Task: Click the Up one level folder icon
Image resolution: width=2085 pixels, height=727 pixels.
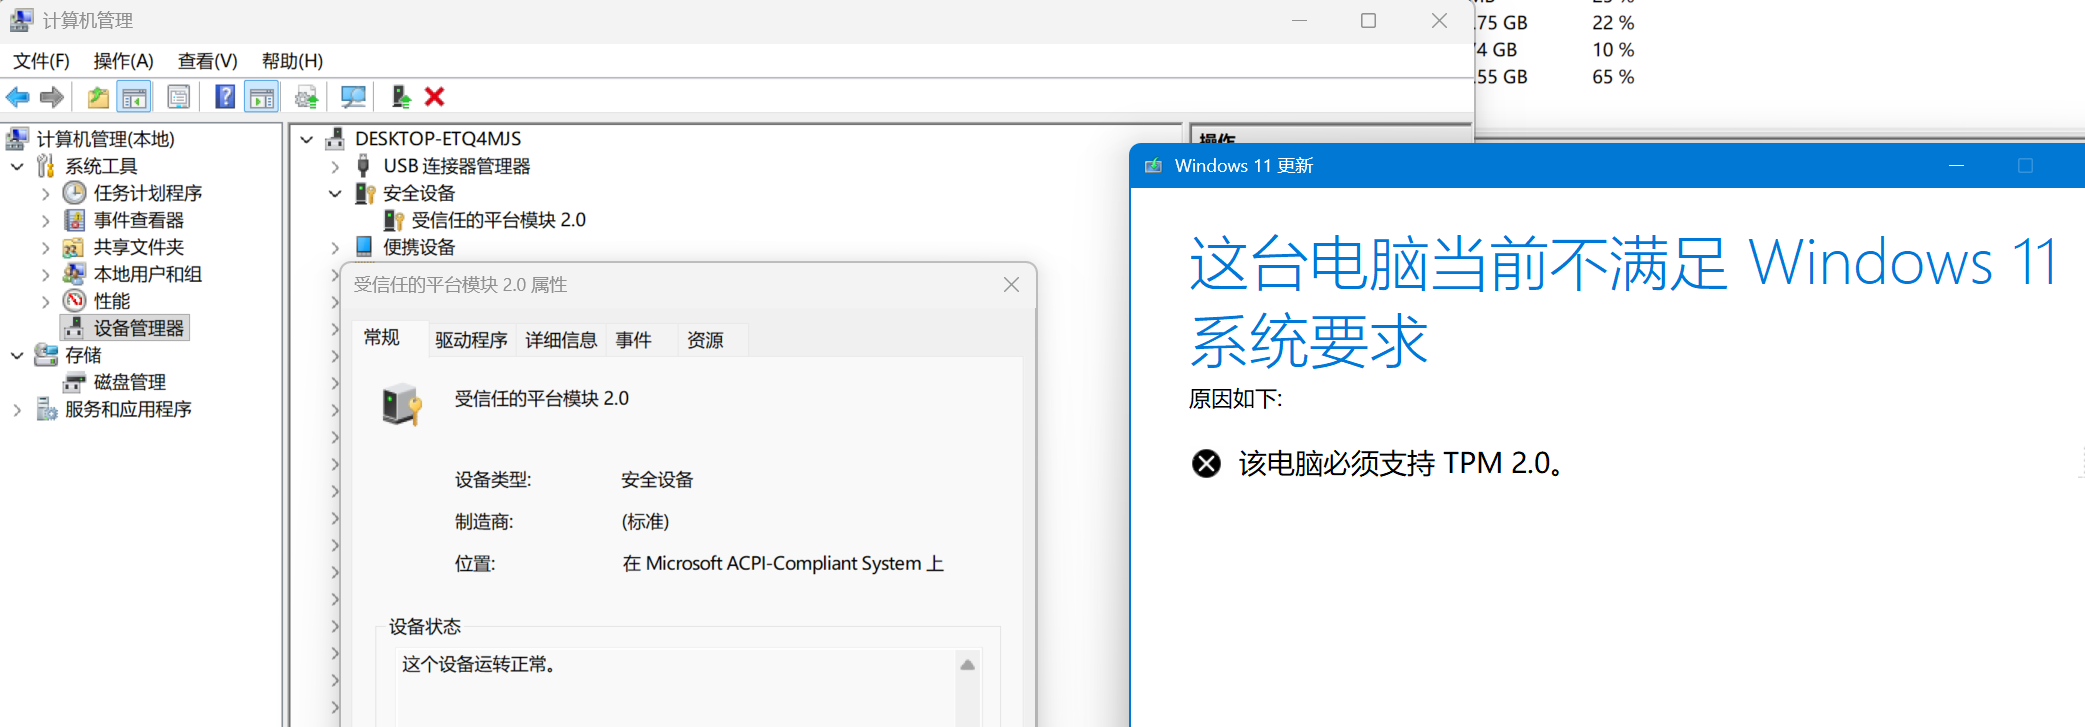Action: (98, 97)
